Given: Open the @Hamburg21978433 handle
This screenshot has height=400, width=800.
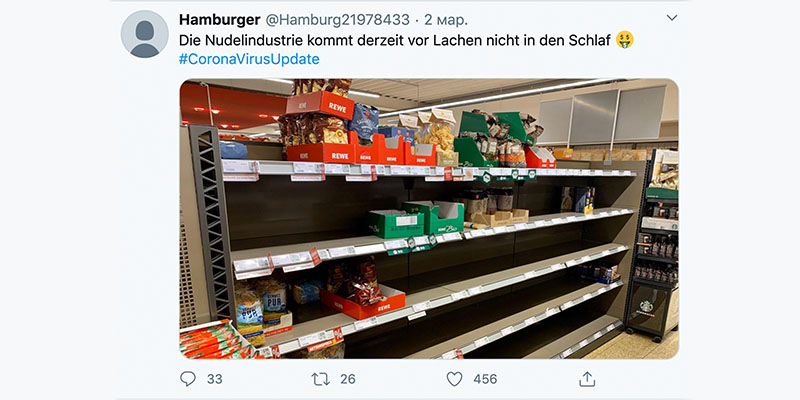Looking at the screenshot, I should click(337, 20).
